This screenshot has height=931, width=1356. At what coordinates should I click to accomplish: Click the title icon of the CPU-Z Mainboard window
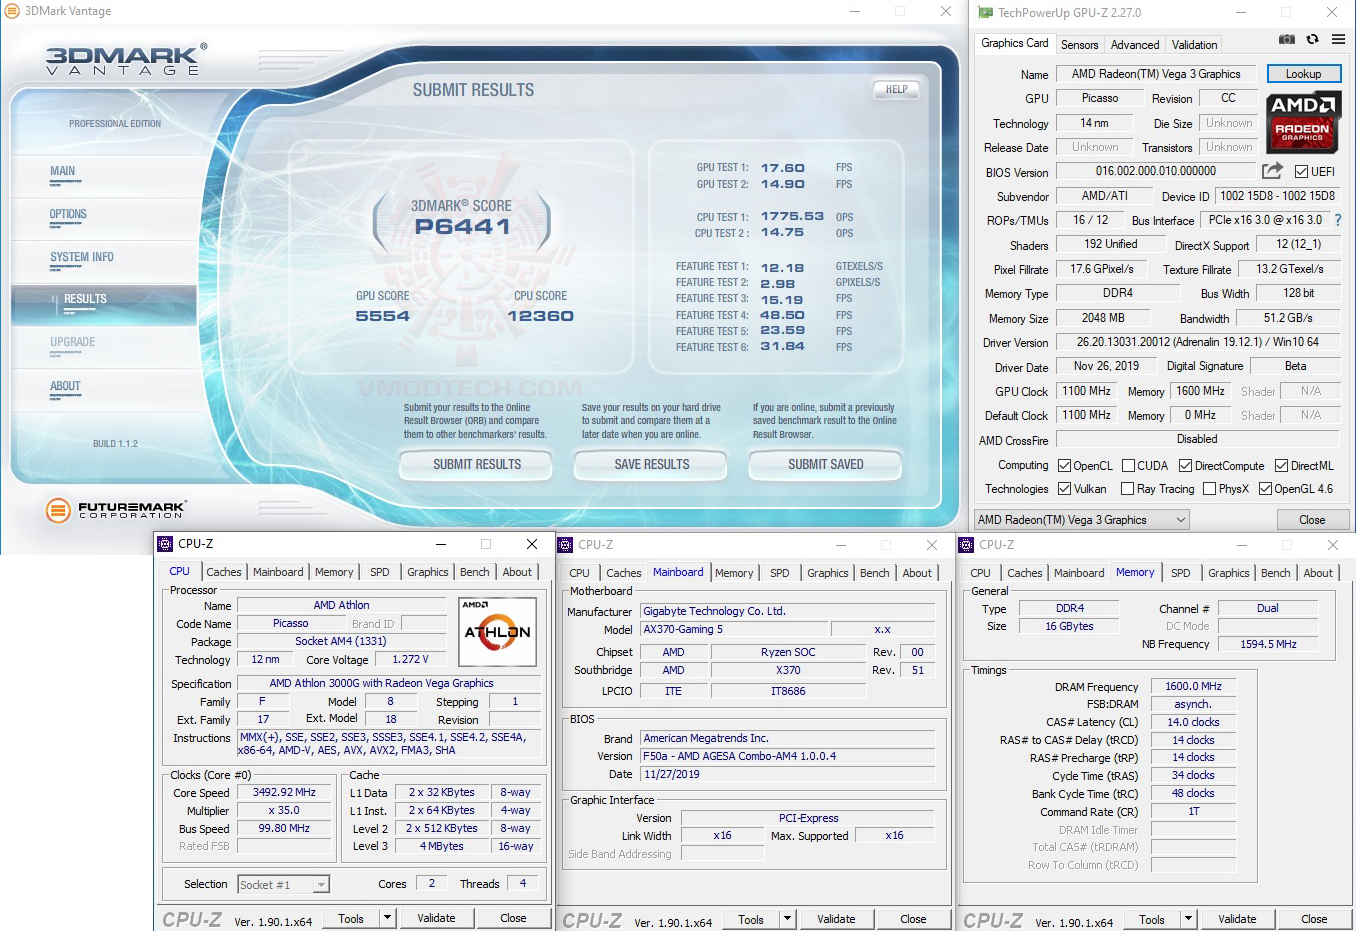(565, 545)
